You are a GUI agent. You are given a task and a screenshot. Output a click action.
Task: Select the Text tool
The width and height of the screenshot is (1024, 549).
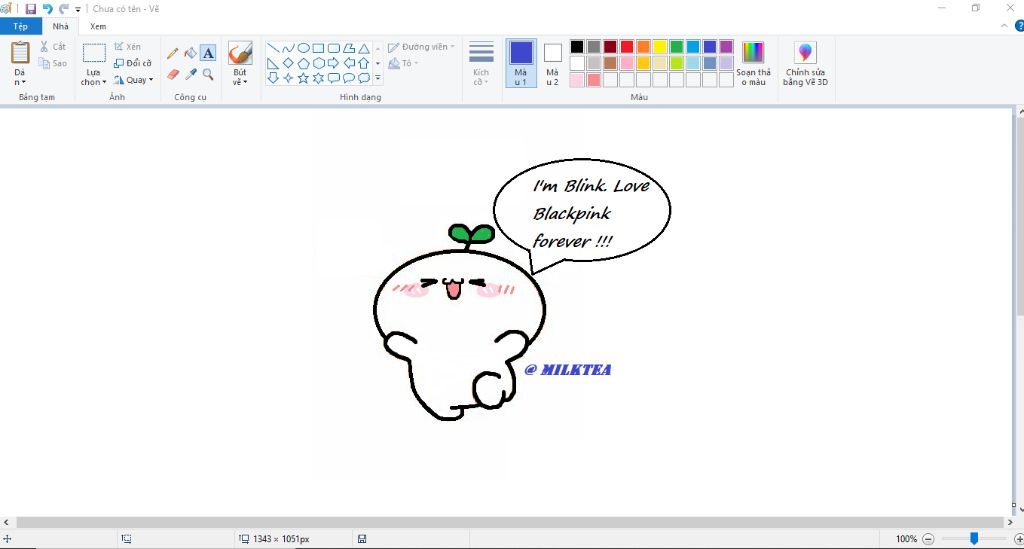(208, 53)
